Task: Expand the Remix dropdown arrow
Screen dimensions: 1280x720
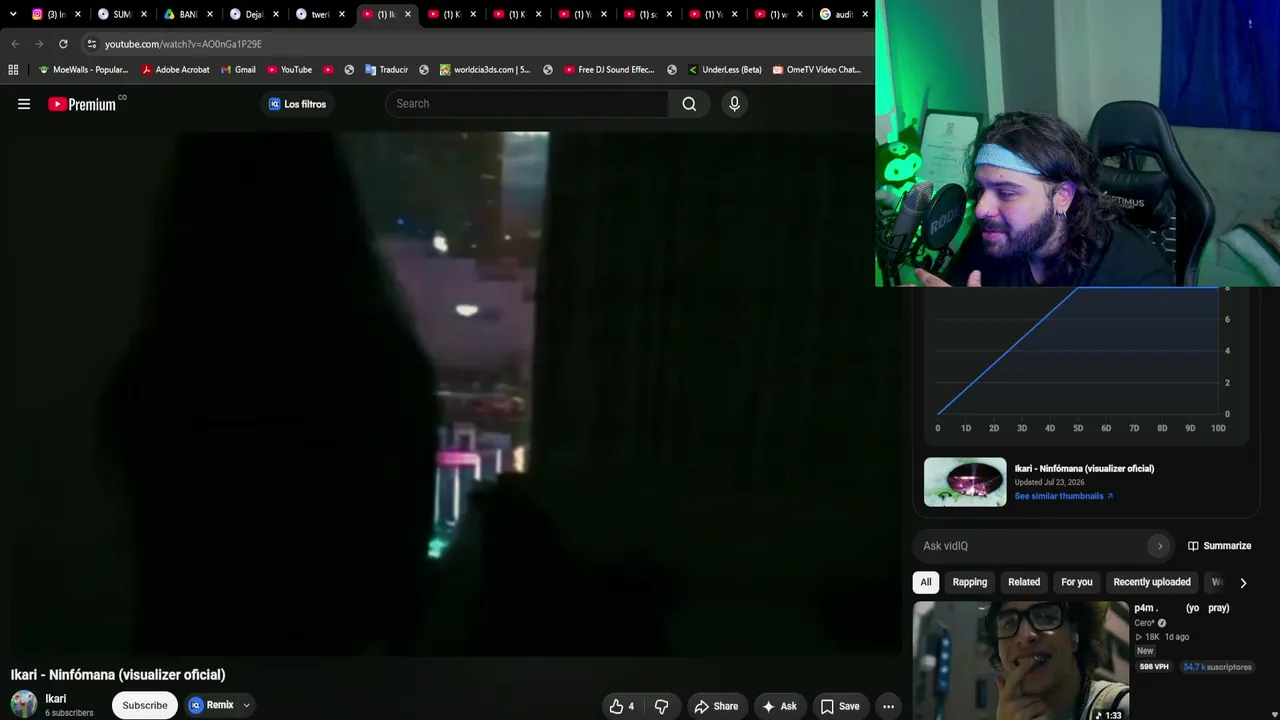Action: (x=246, y=706)
